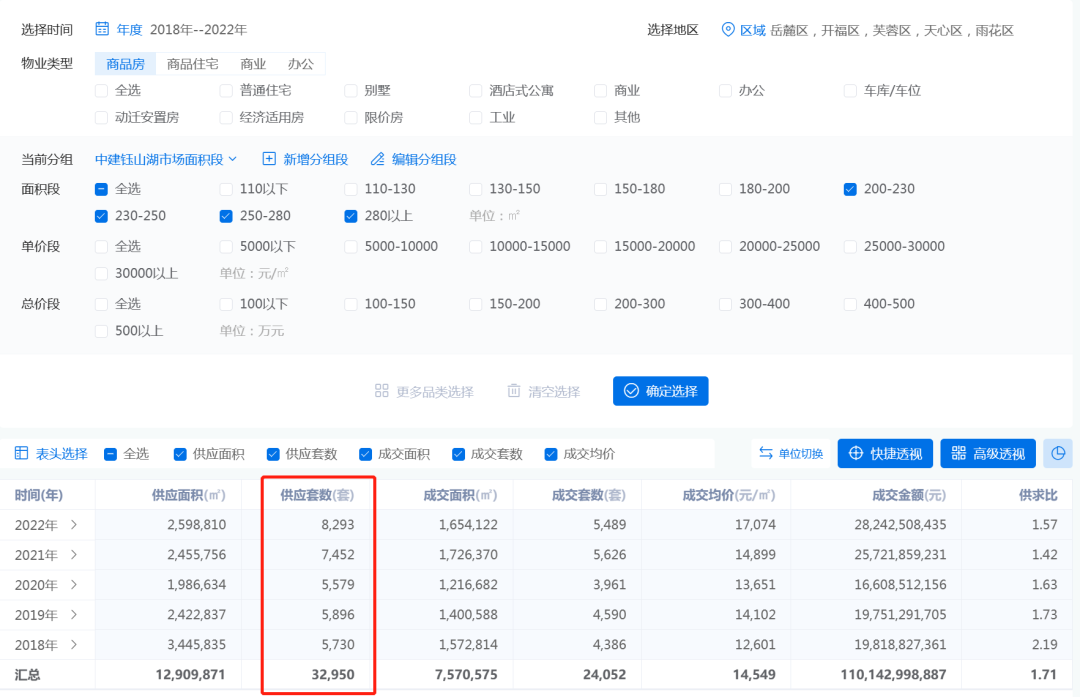
Task: Open the pie chart view icon
Action: [1058, 453]
